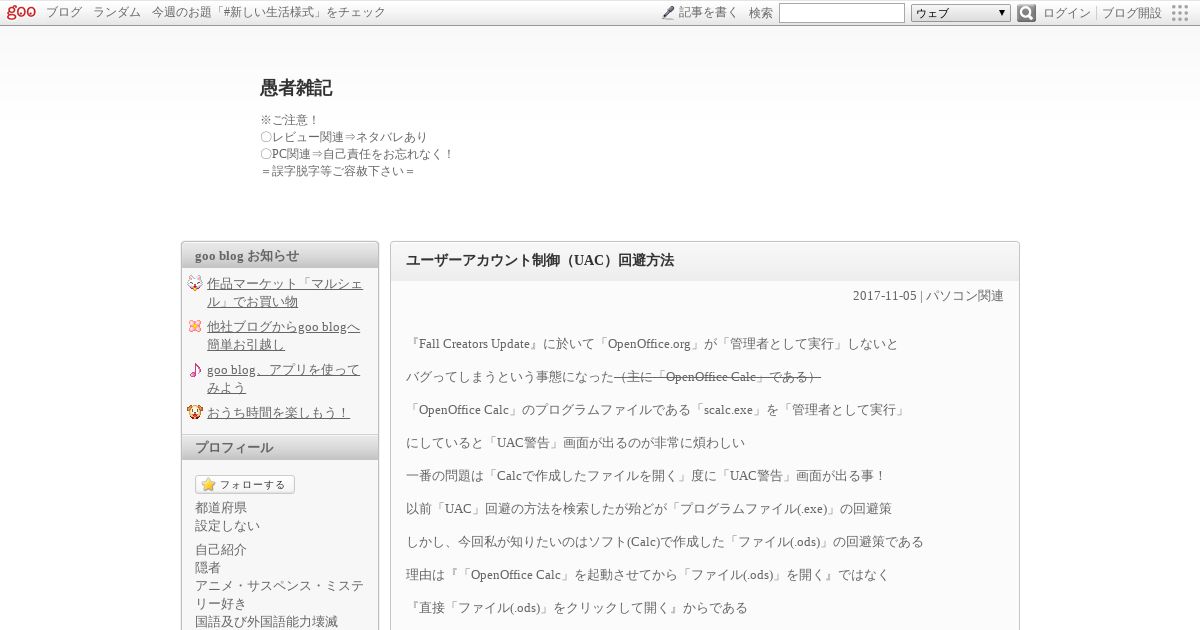1200x630 pixels.
Task: Open the goo services grid icon
Action: pos(1180,13)
